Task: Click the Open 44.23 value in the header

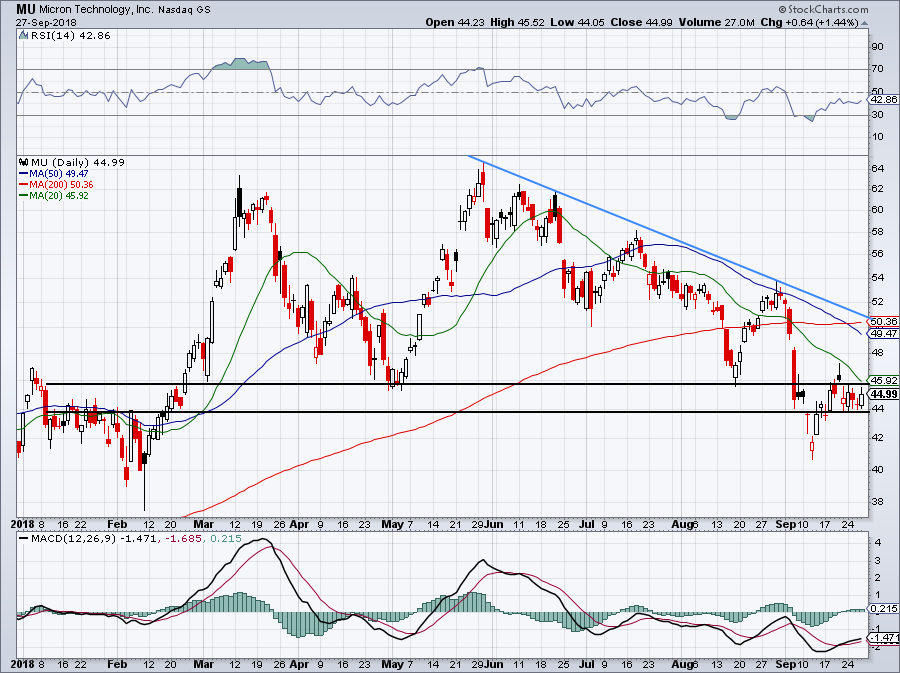Action: pos(455,22)
